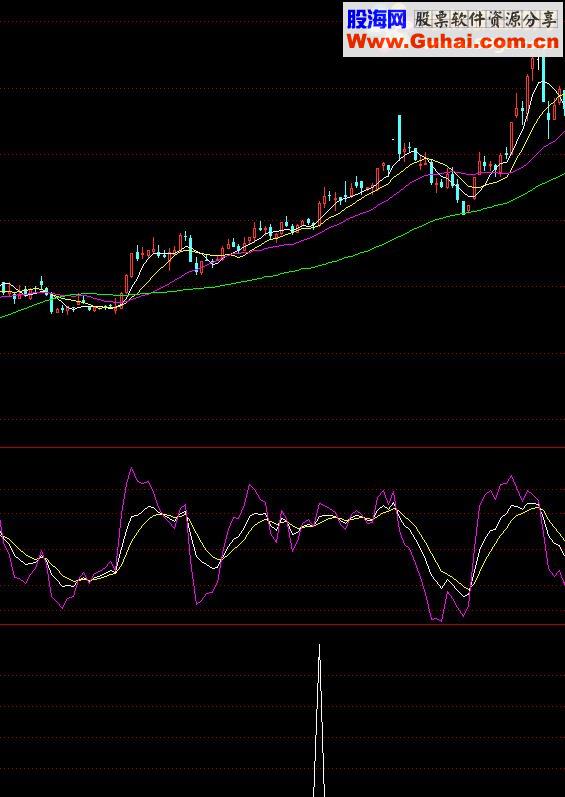Click the 股票软件资源分享 banner text
The height and width of the screenshot is (797, 565).
click(486, 19)
